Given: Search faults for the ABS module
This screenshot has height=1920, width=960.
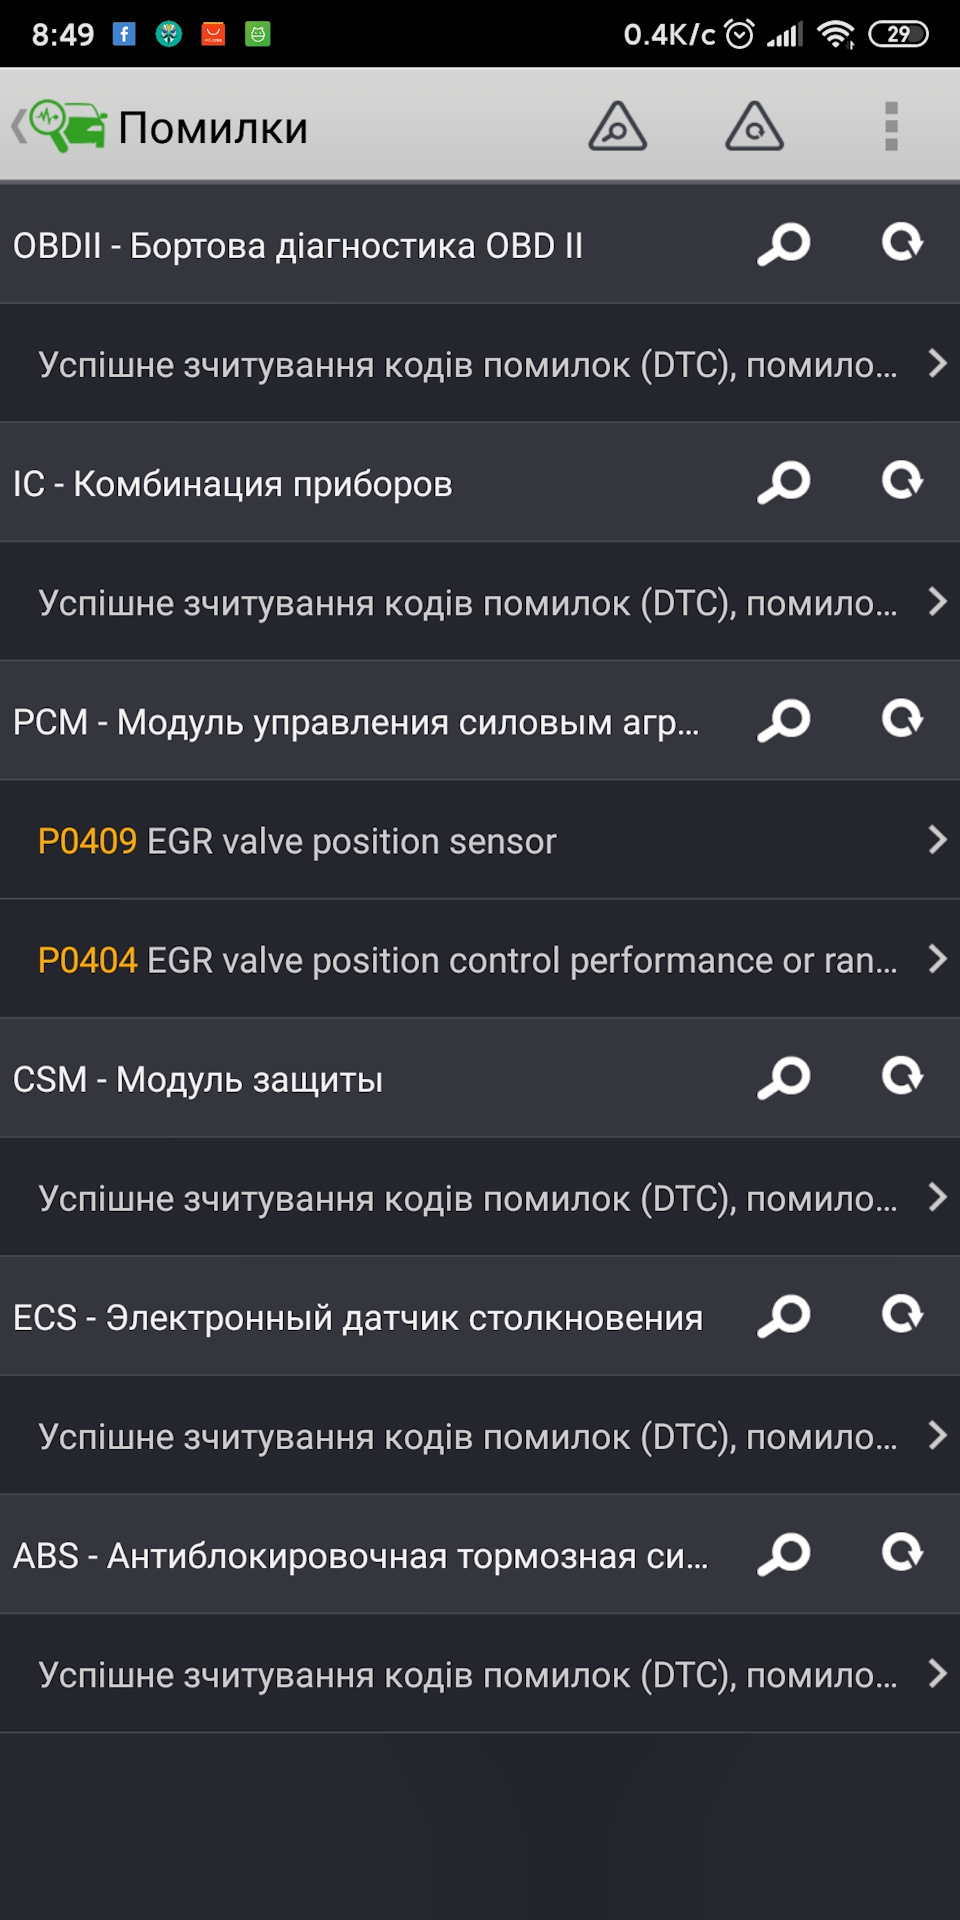Looking at the screenshot, I should [x=784, y=1554].
